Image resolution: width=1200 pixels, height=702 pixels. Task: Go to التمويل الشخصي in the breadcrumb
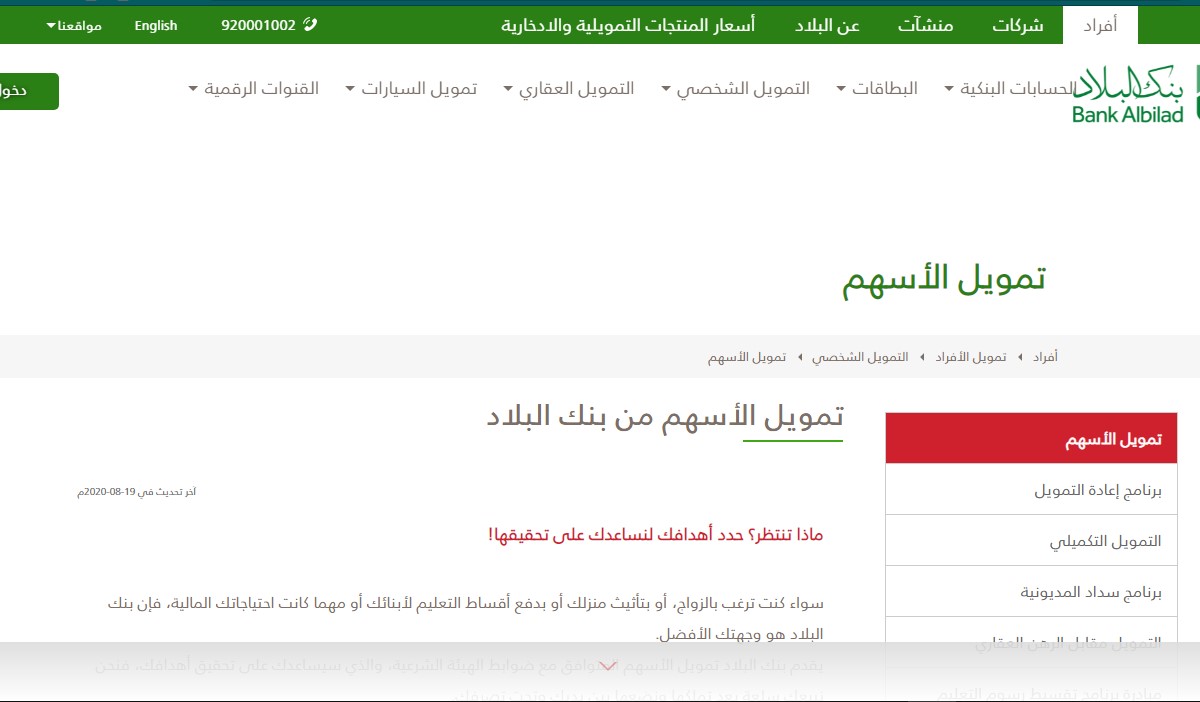pyautogui.click(x=860, y=357)
